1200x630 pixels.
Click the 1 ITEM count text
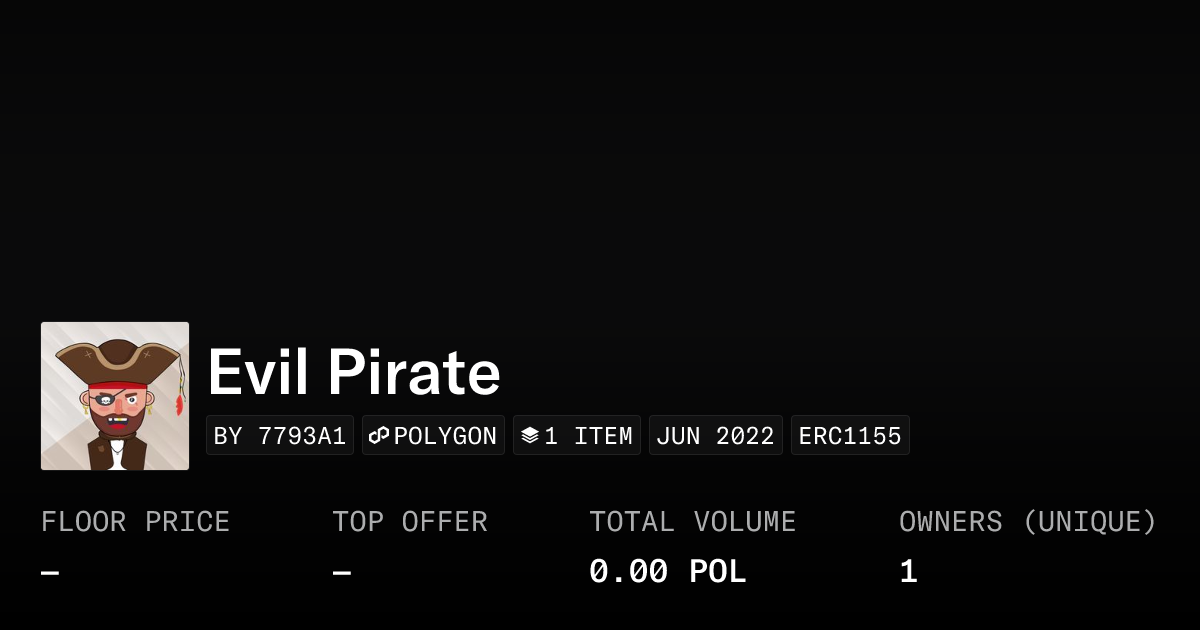pyautogui.click(x=588, y=436)
